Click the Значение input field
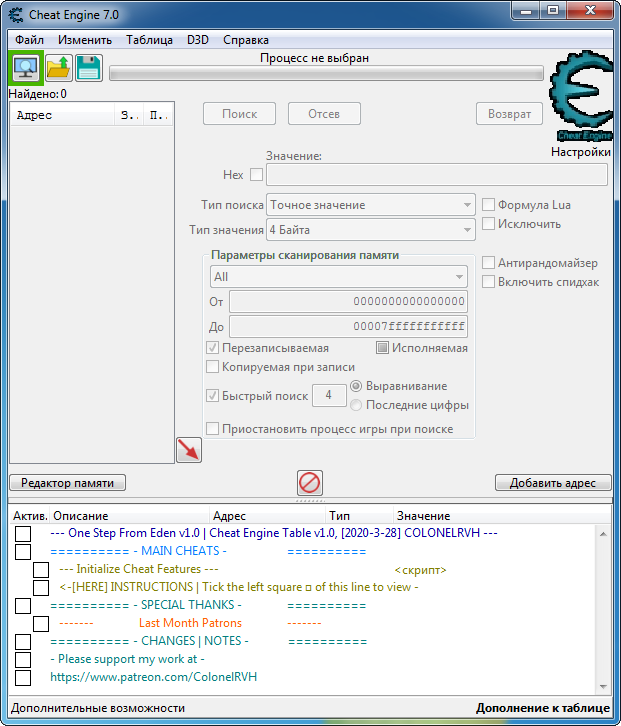The height and width of the screenshot is (726, 621). (437, 175)
